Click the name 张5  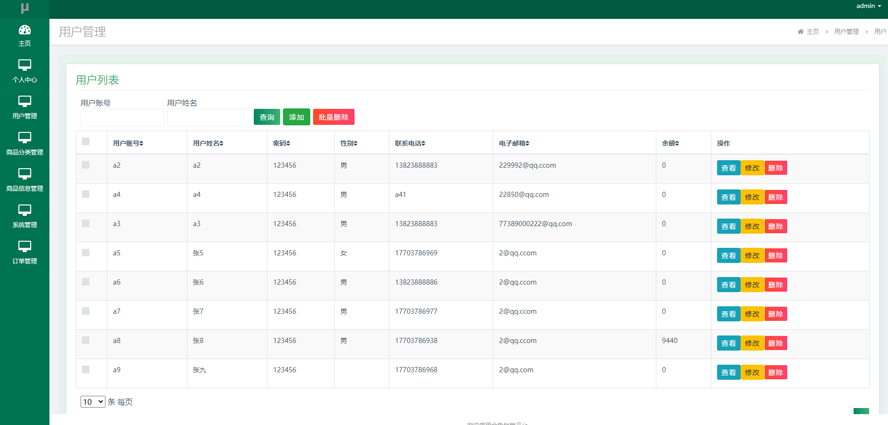(x=198, y=253)
